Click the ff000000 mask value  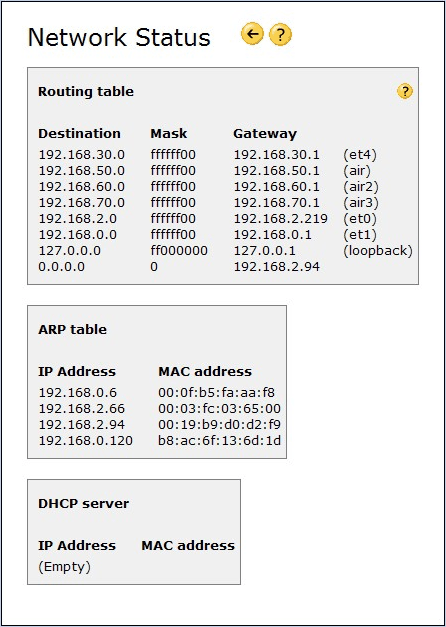[179, 251]
